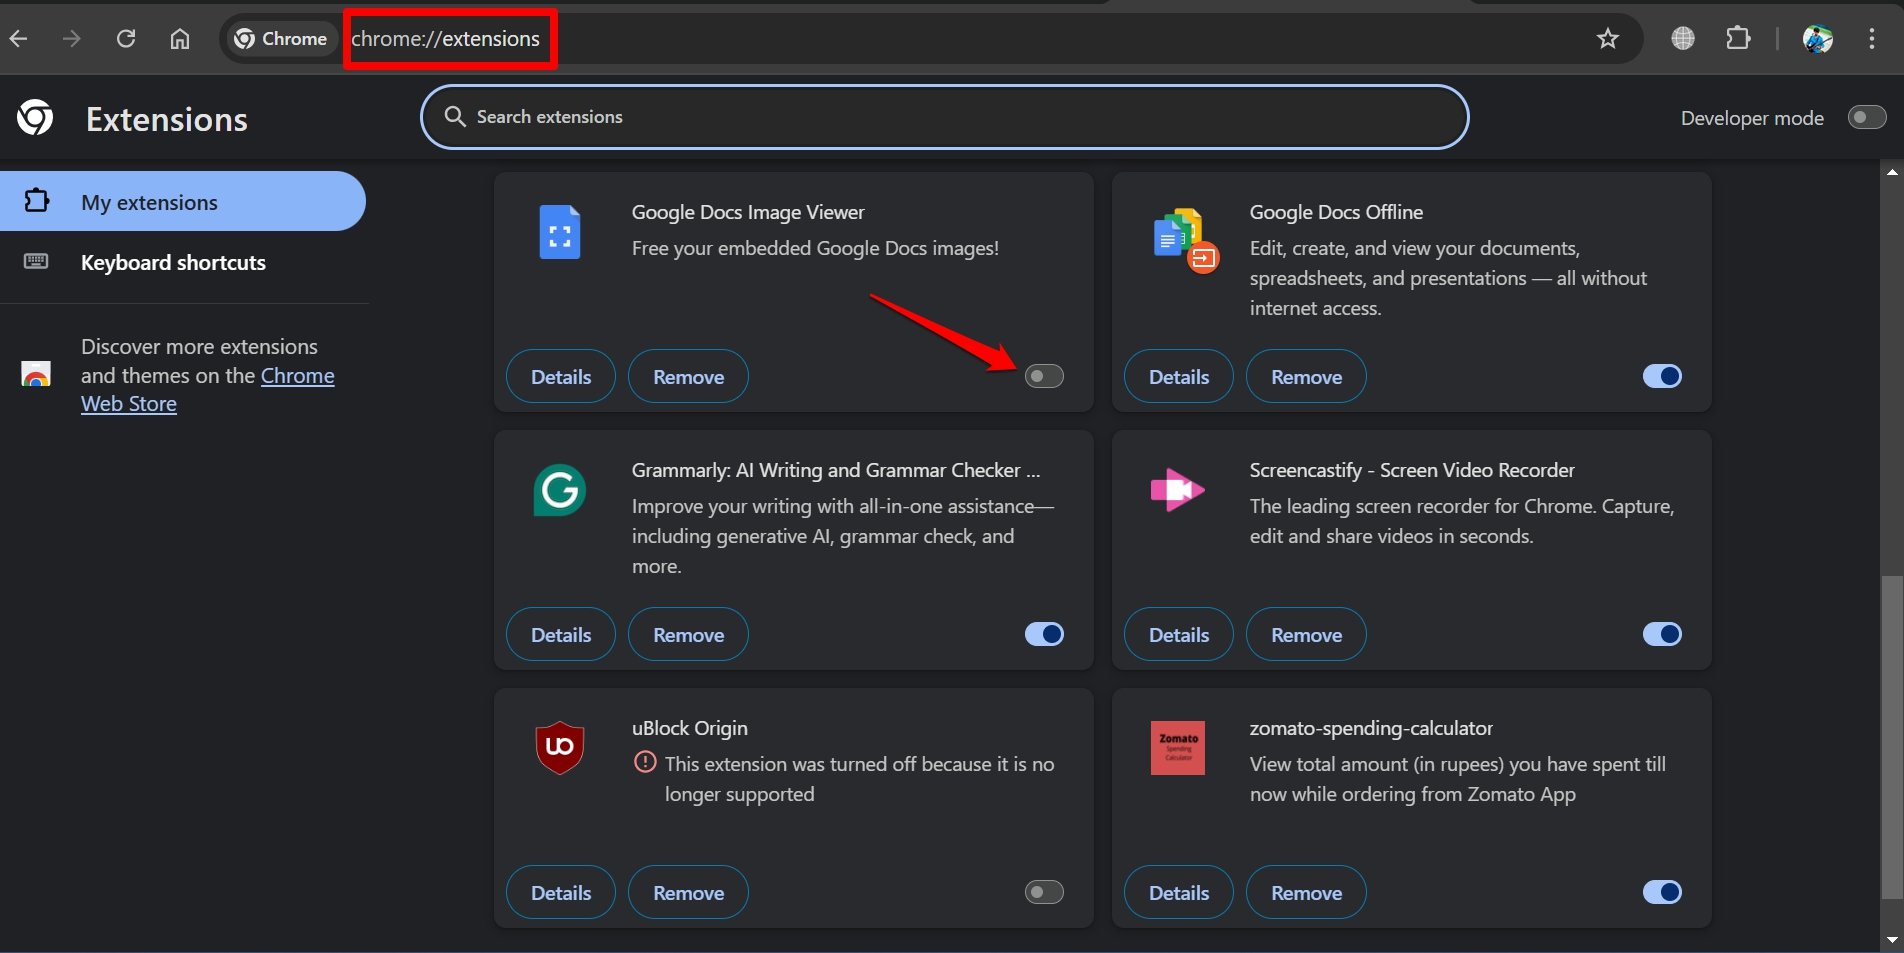Screen dimensions: 1904x953
Task: Click the globe icon in toolbar
Action: pyautogui.click(x=1683, y=39)
